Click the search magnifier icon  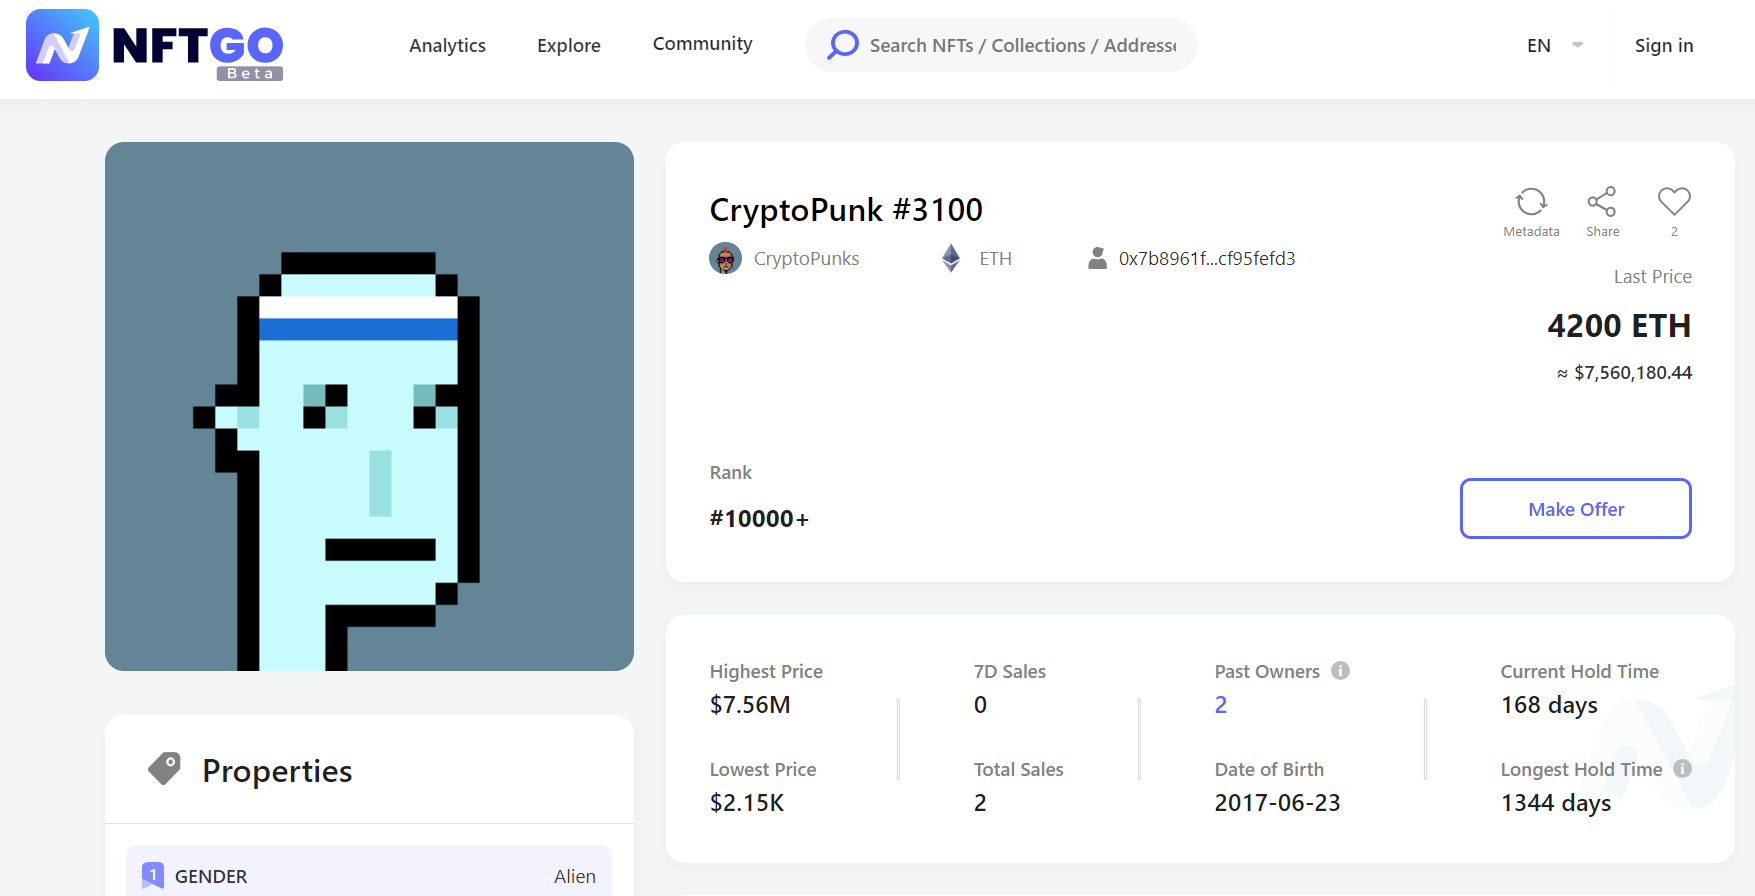click(843, 44)
